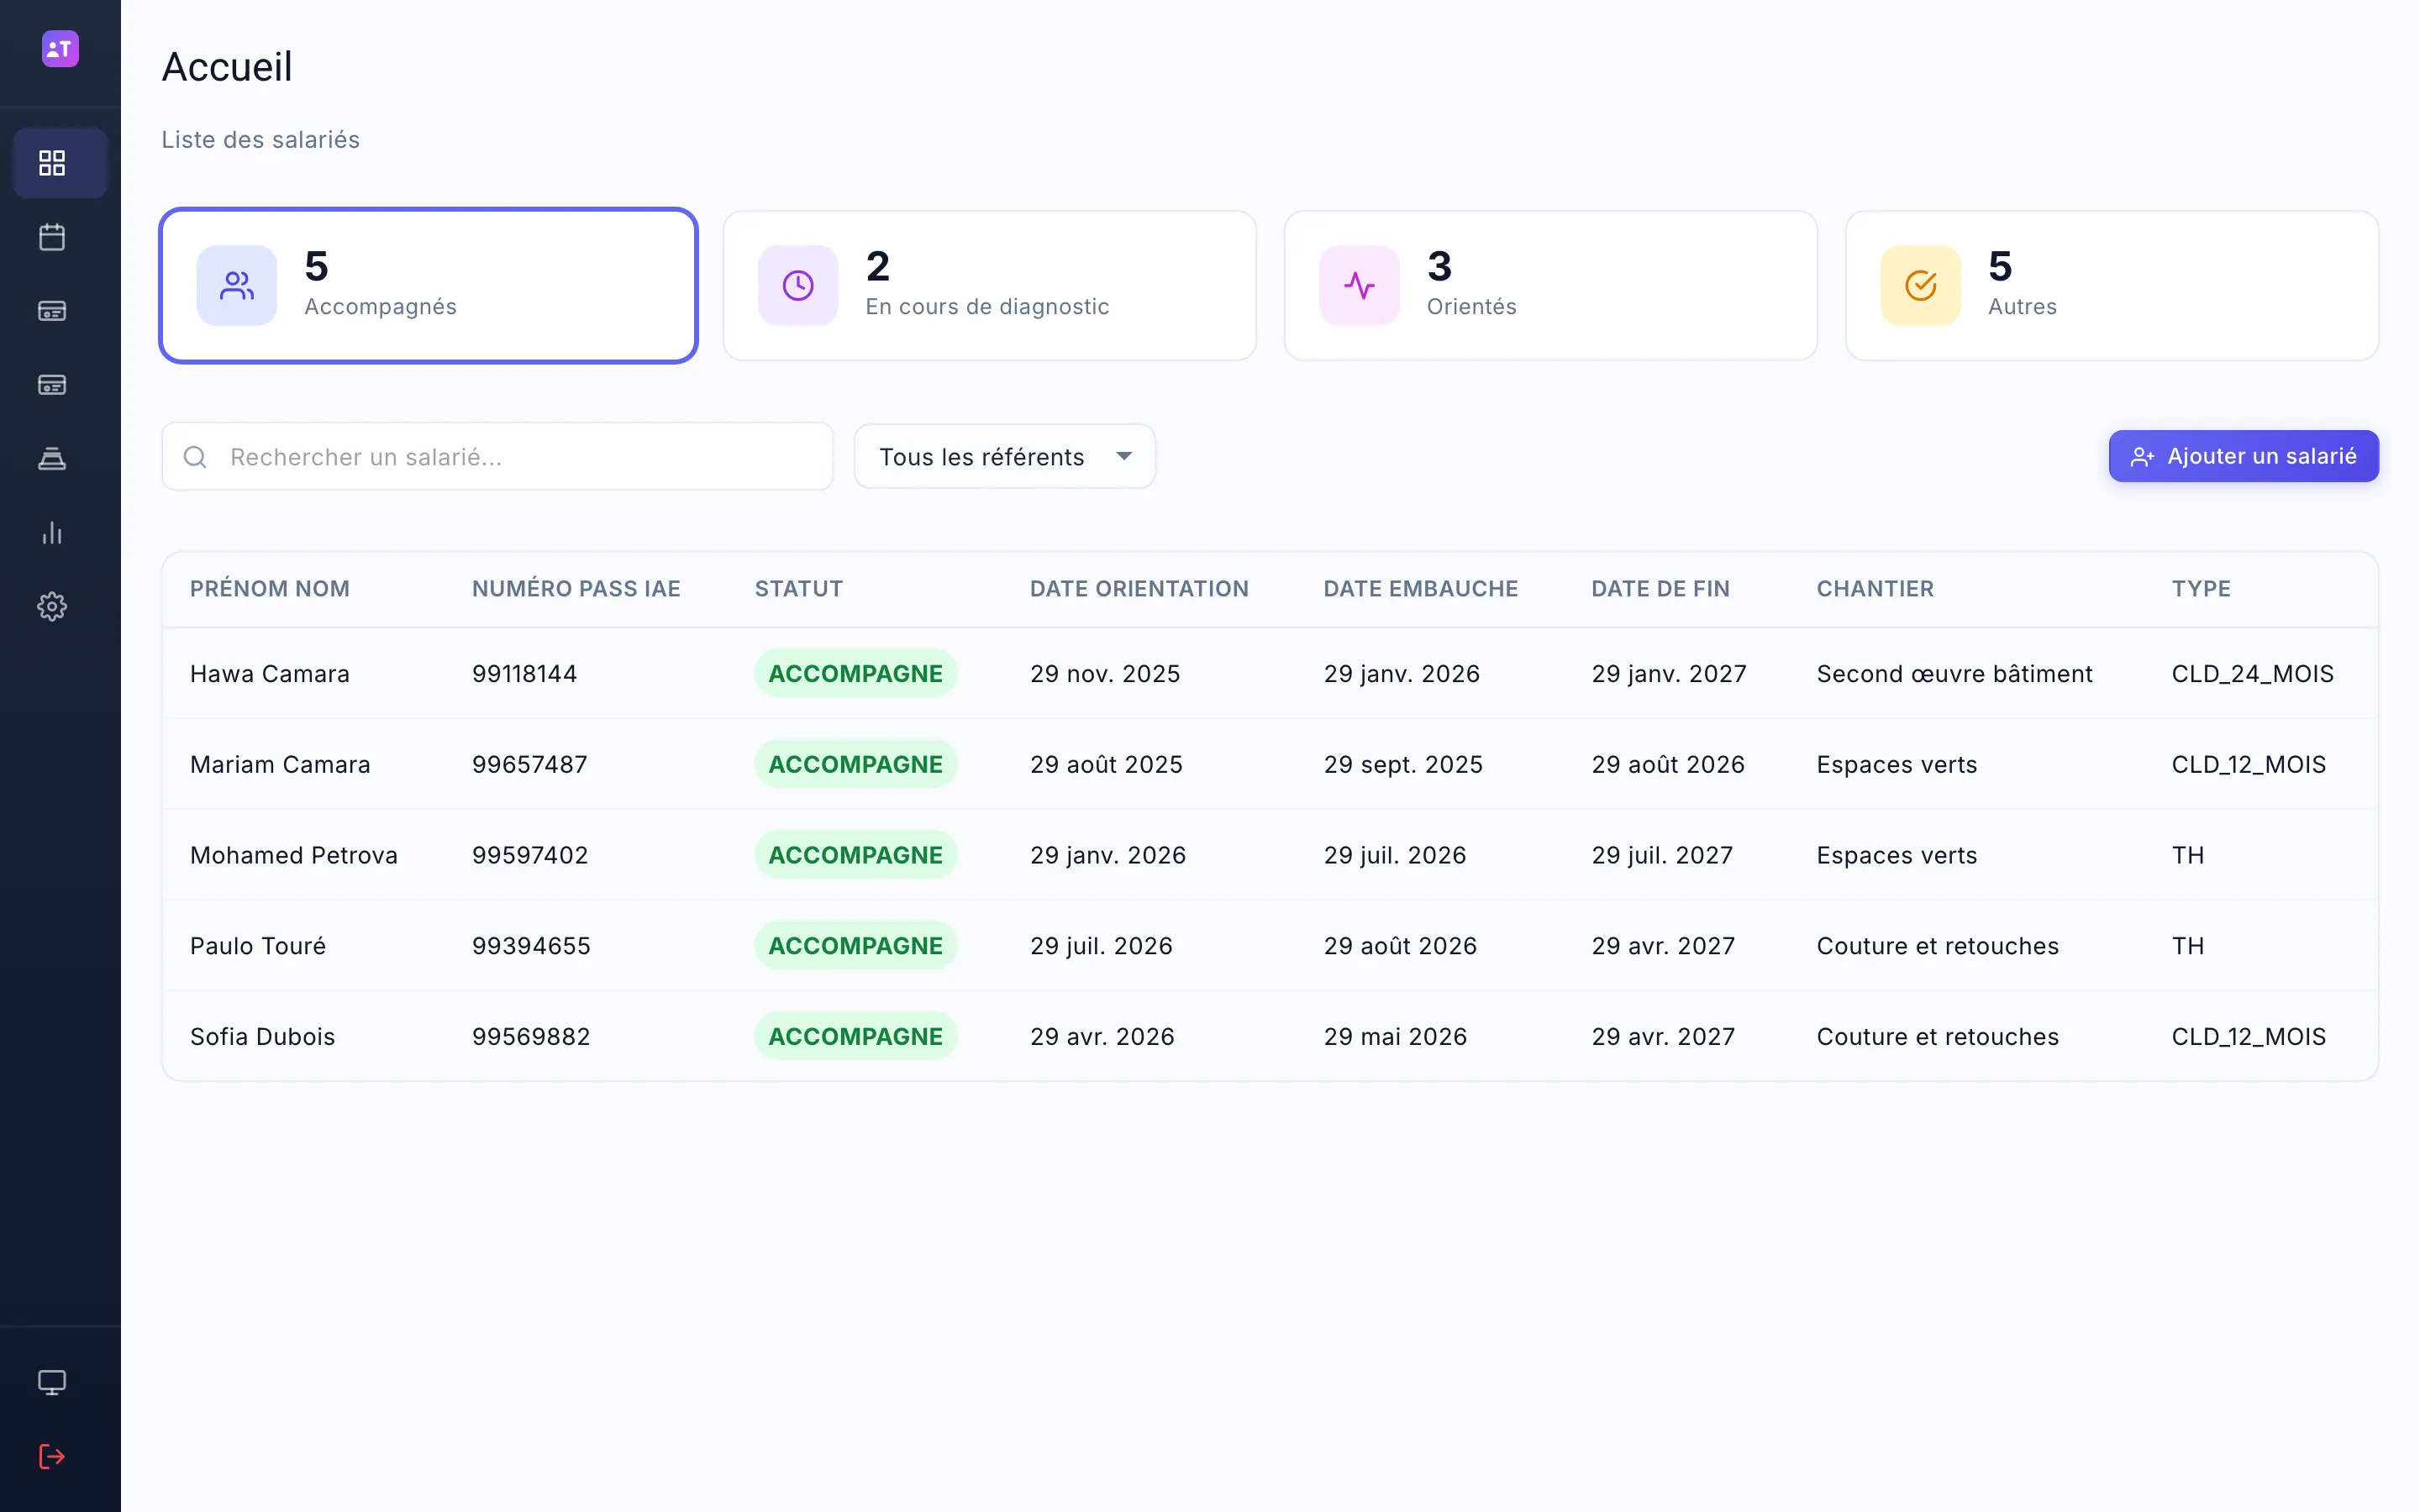This screenshot has width=2420, height=1512.
Task: Click the DATE DE FIN column header
Action: click(x=1660, y=589)
